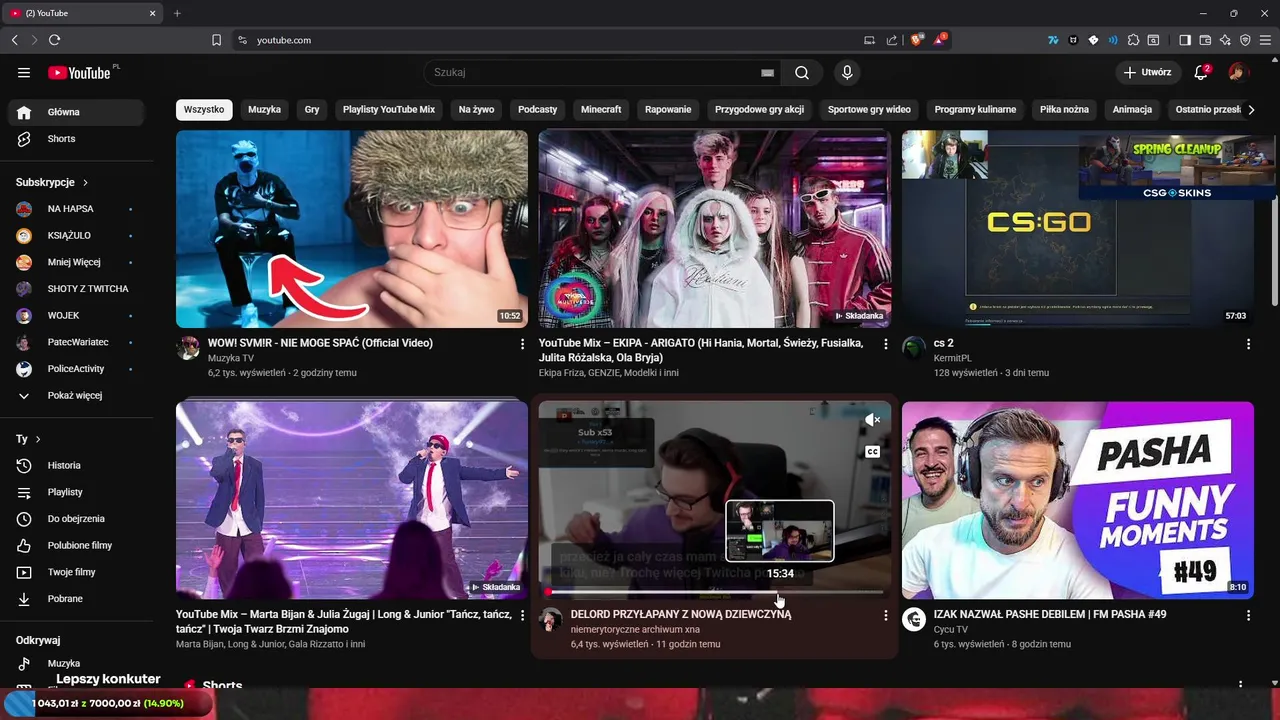Bookmark this page in address bar
This screenshot has height=720, width=1280.
tap(216, 40)
